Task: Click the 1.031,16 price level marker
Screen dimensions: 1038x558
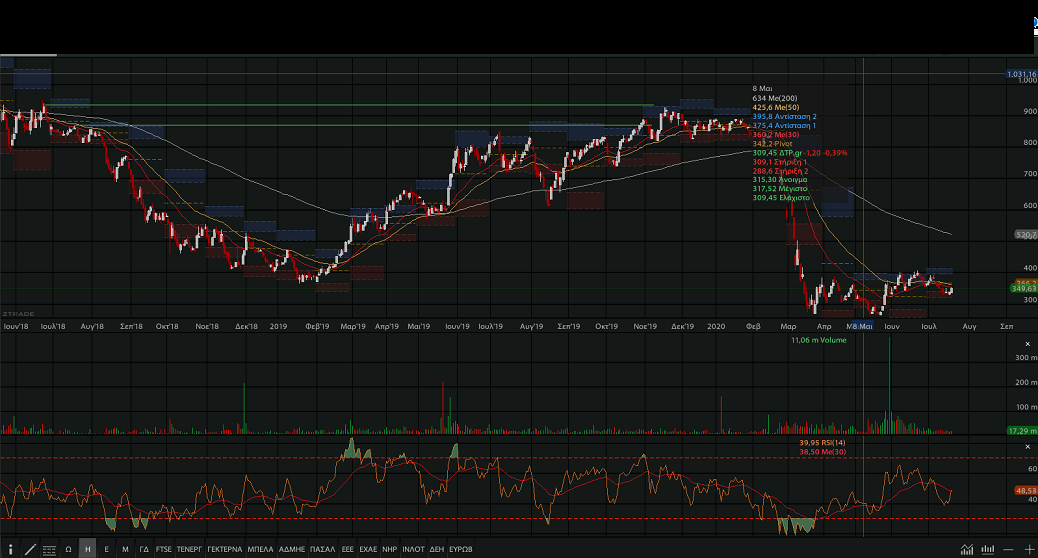Action: (1020, 74)
